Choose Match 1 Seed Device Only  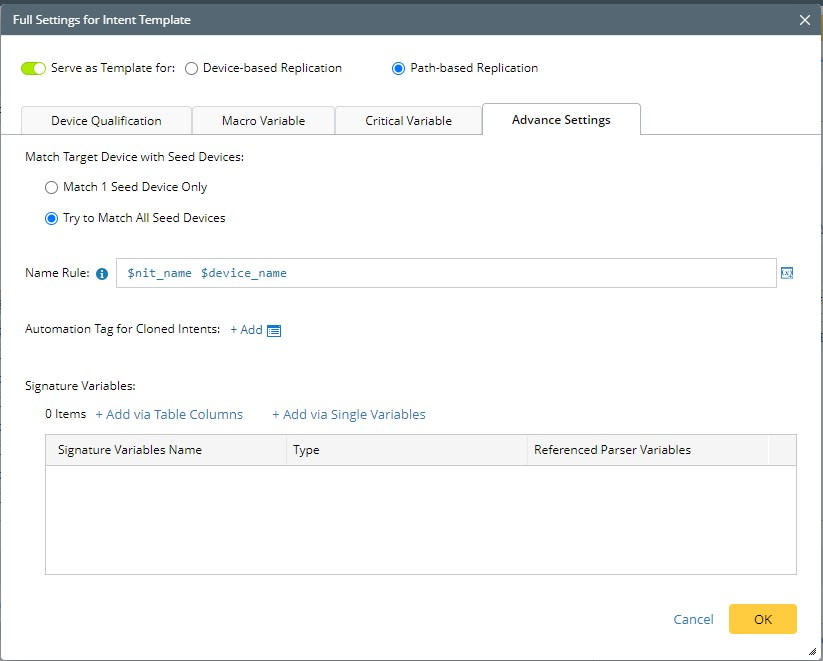(x=52, y=187)
